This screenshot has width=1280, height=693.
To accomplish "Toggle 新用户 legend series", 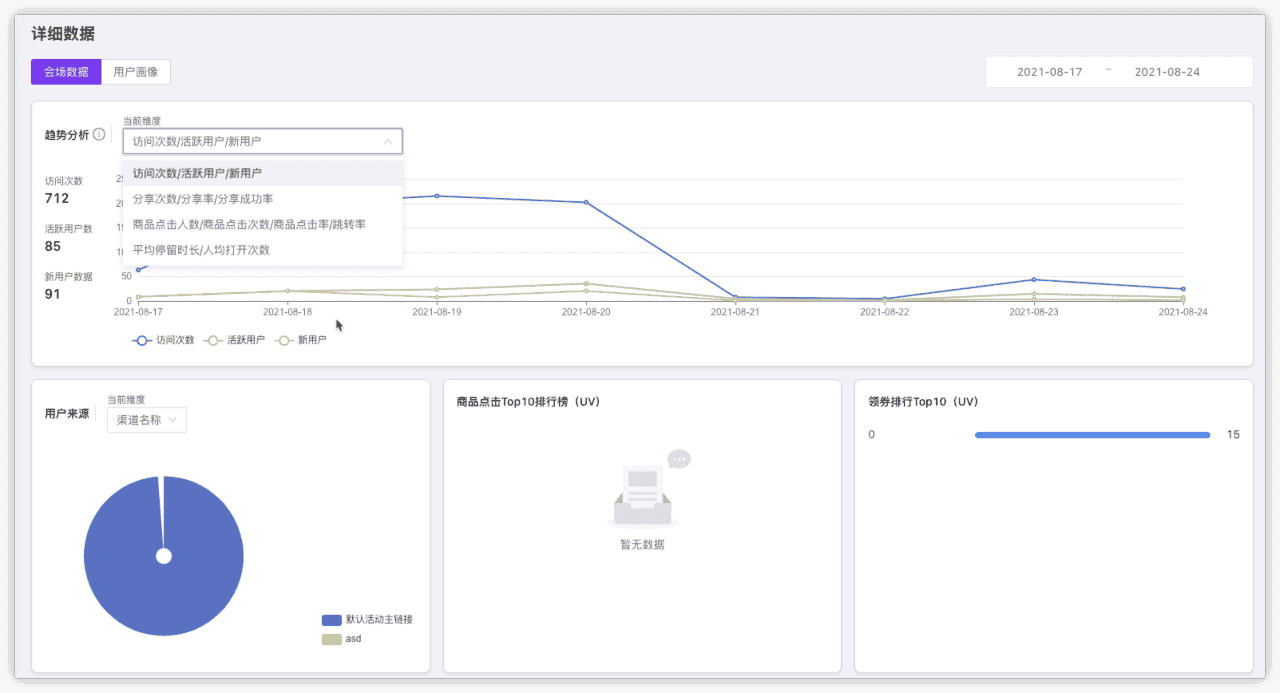I will click(300, 340).
